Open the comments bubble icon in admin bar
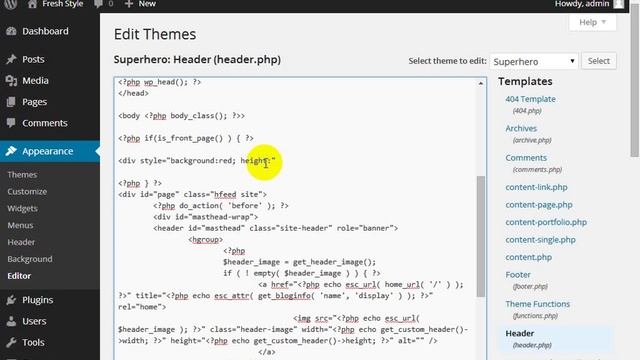640x360 pixels. (98, 4)
